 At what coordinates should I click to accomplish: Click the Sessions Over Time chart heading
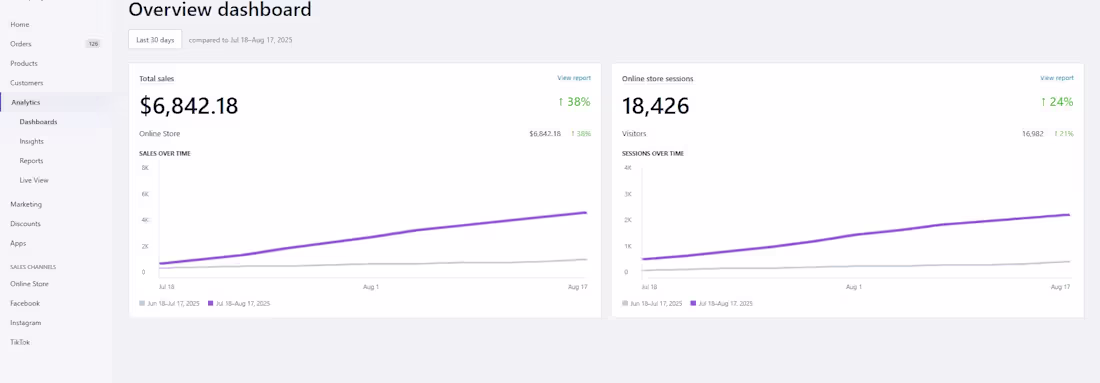[652, 154]
